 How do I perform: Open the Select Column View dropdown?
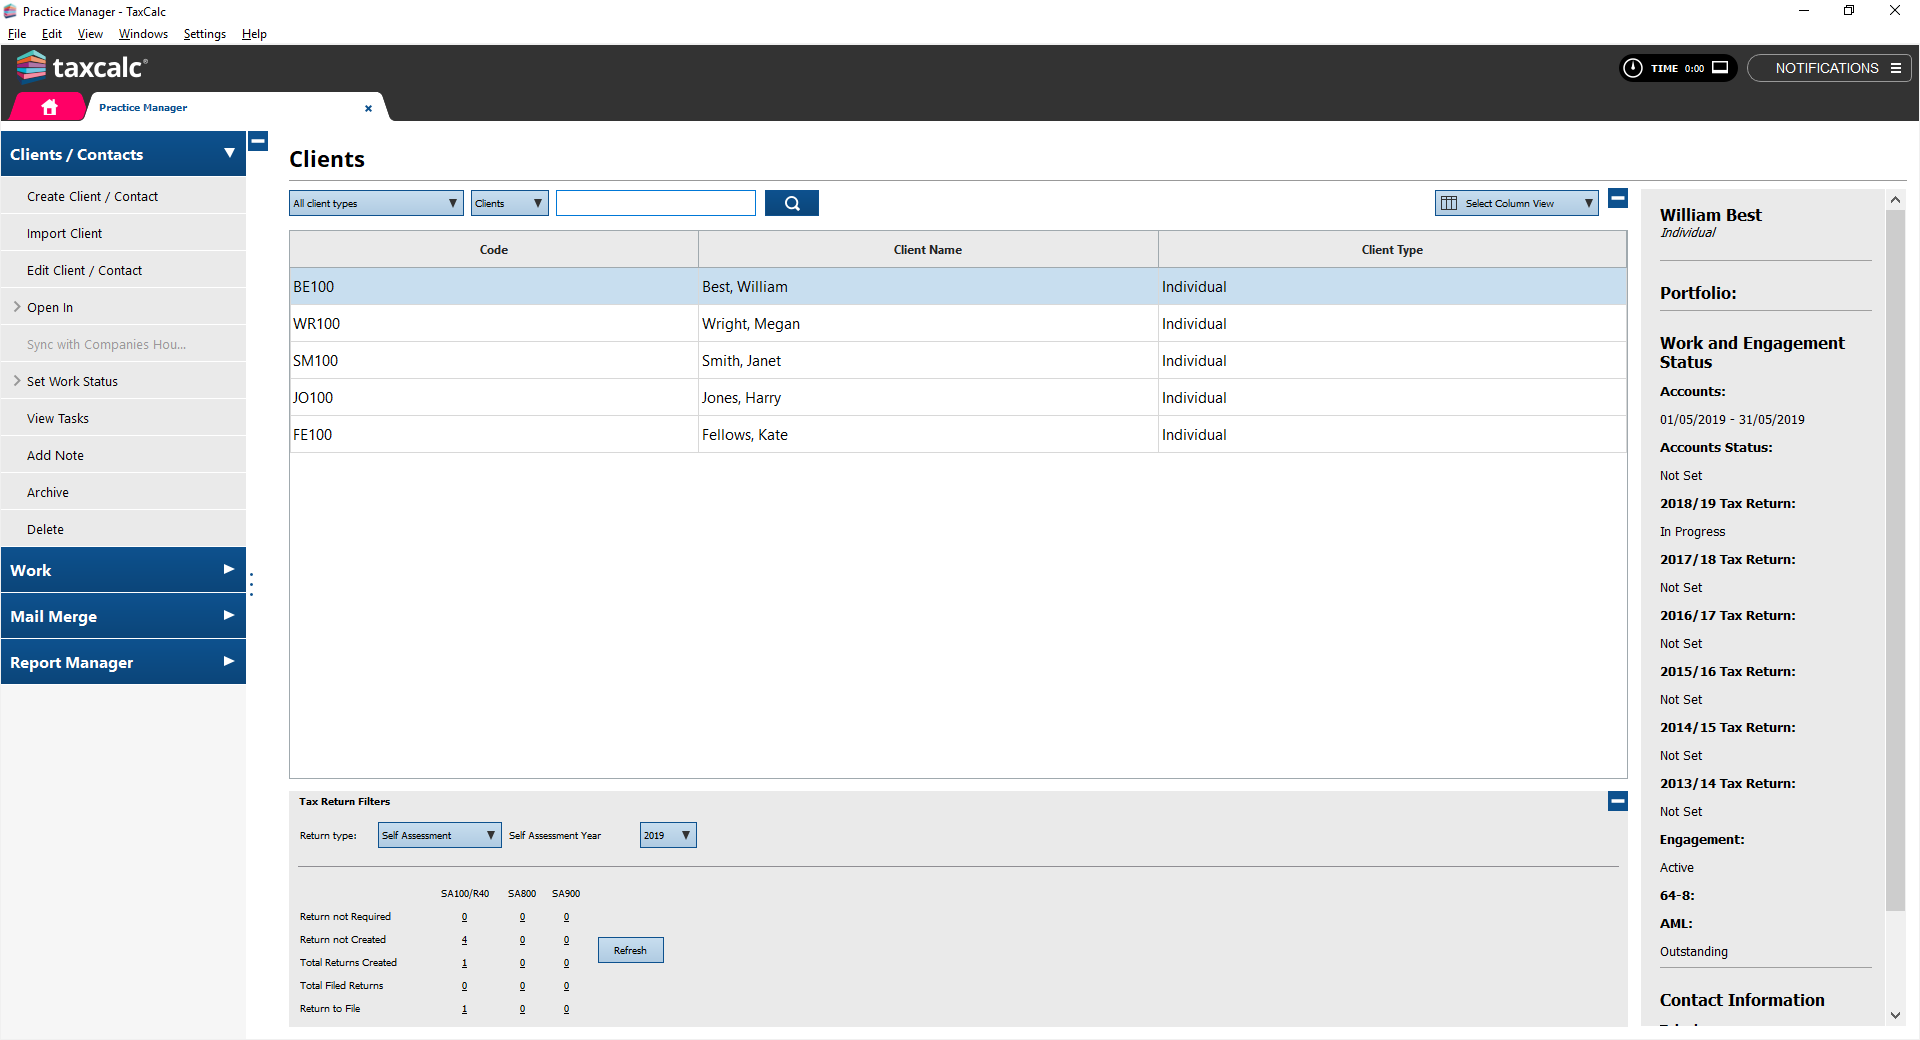click(x=1516, y=203)
